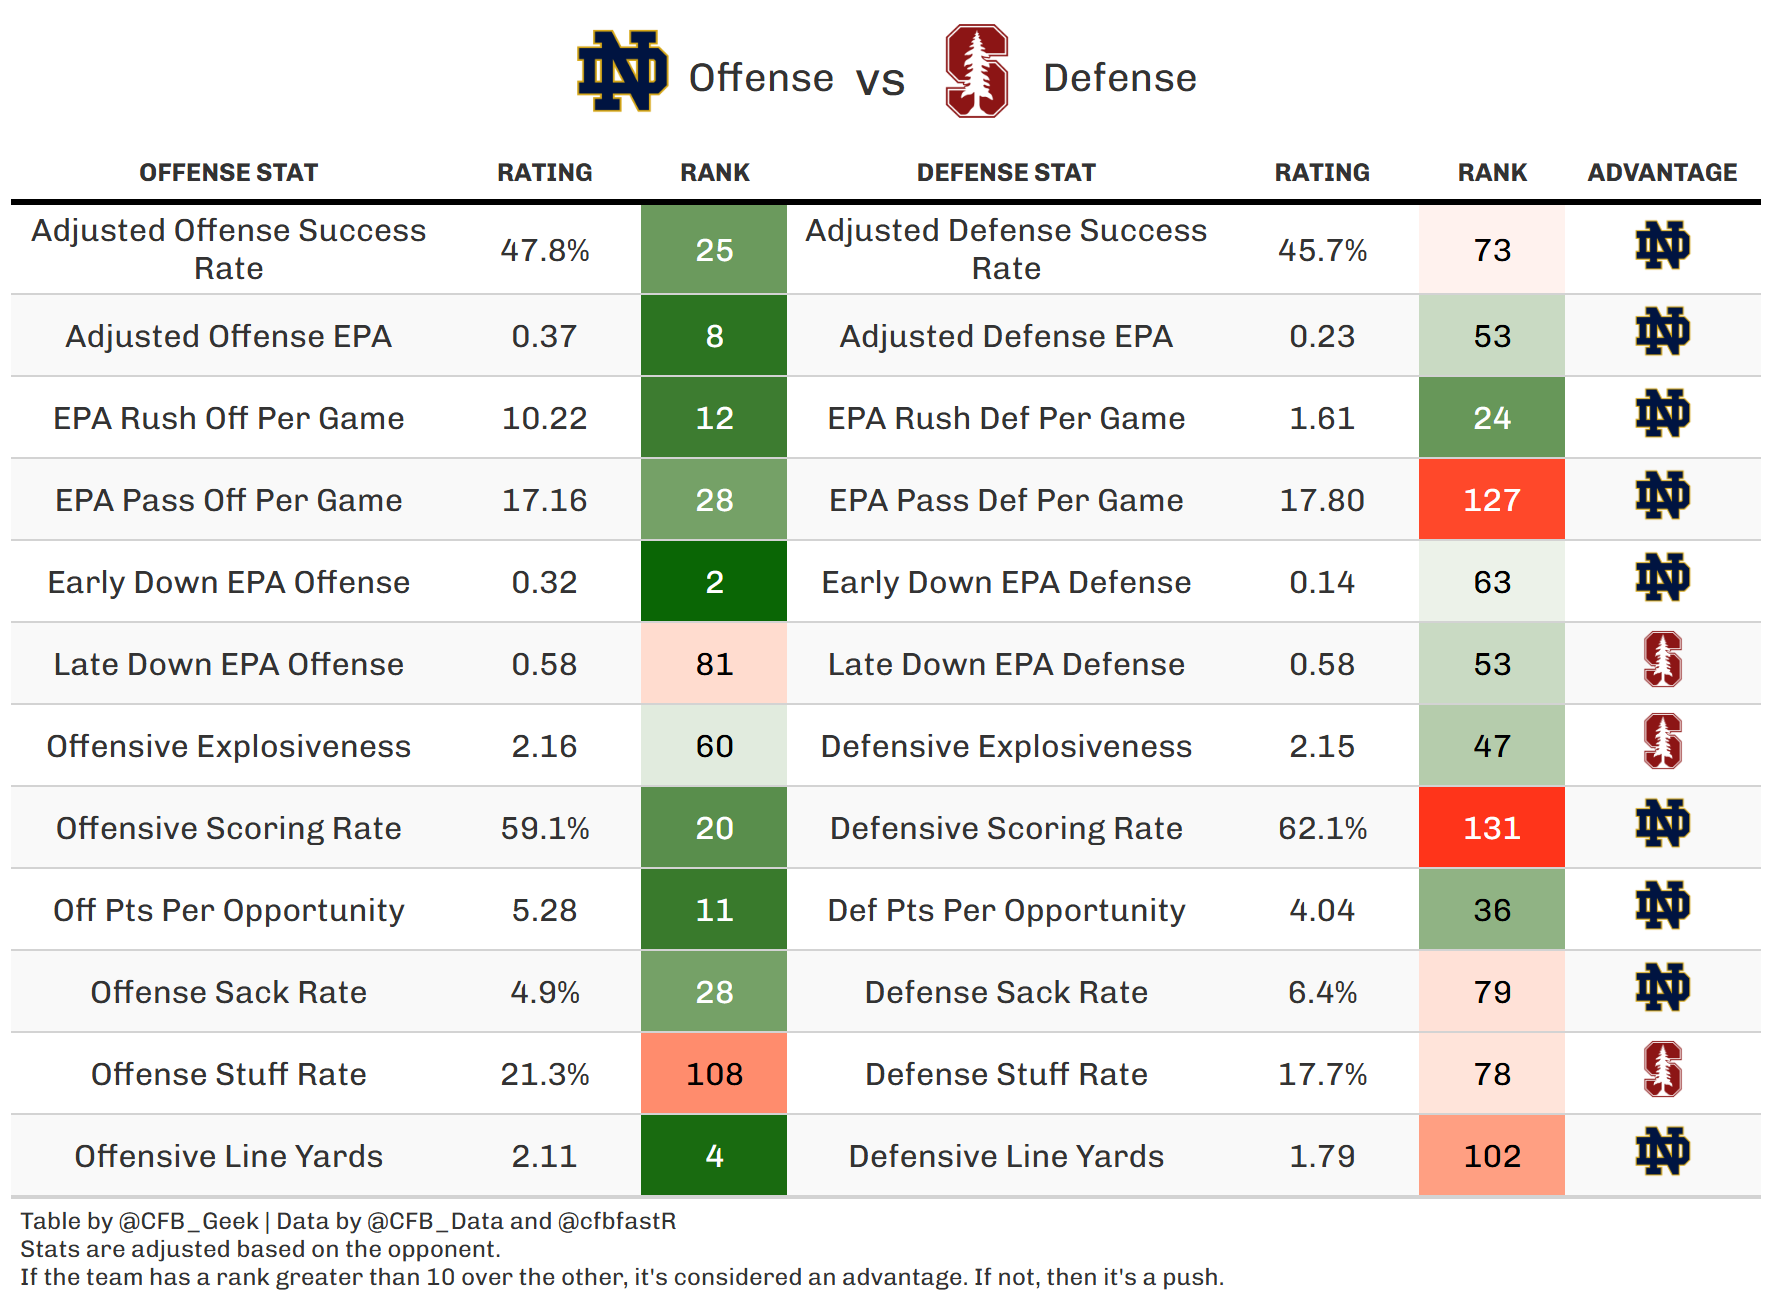Click the red rank 127 defense cell
1770x1312 pixels.
coord(1491,500)
